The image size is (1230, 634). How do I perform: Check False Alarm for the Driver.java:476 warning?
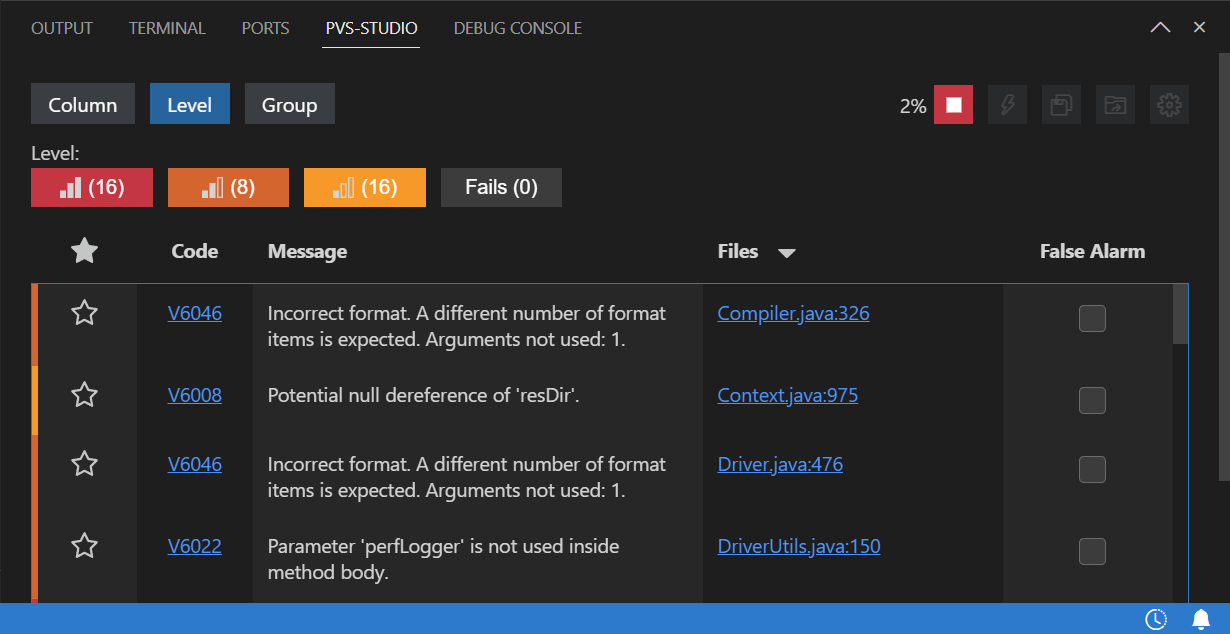[1091, 469]
